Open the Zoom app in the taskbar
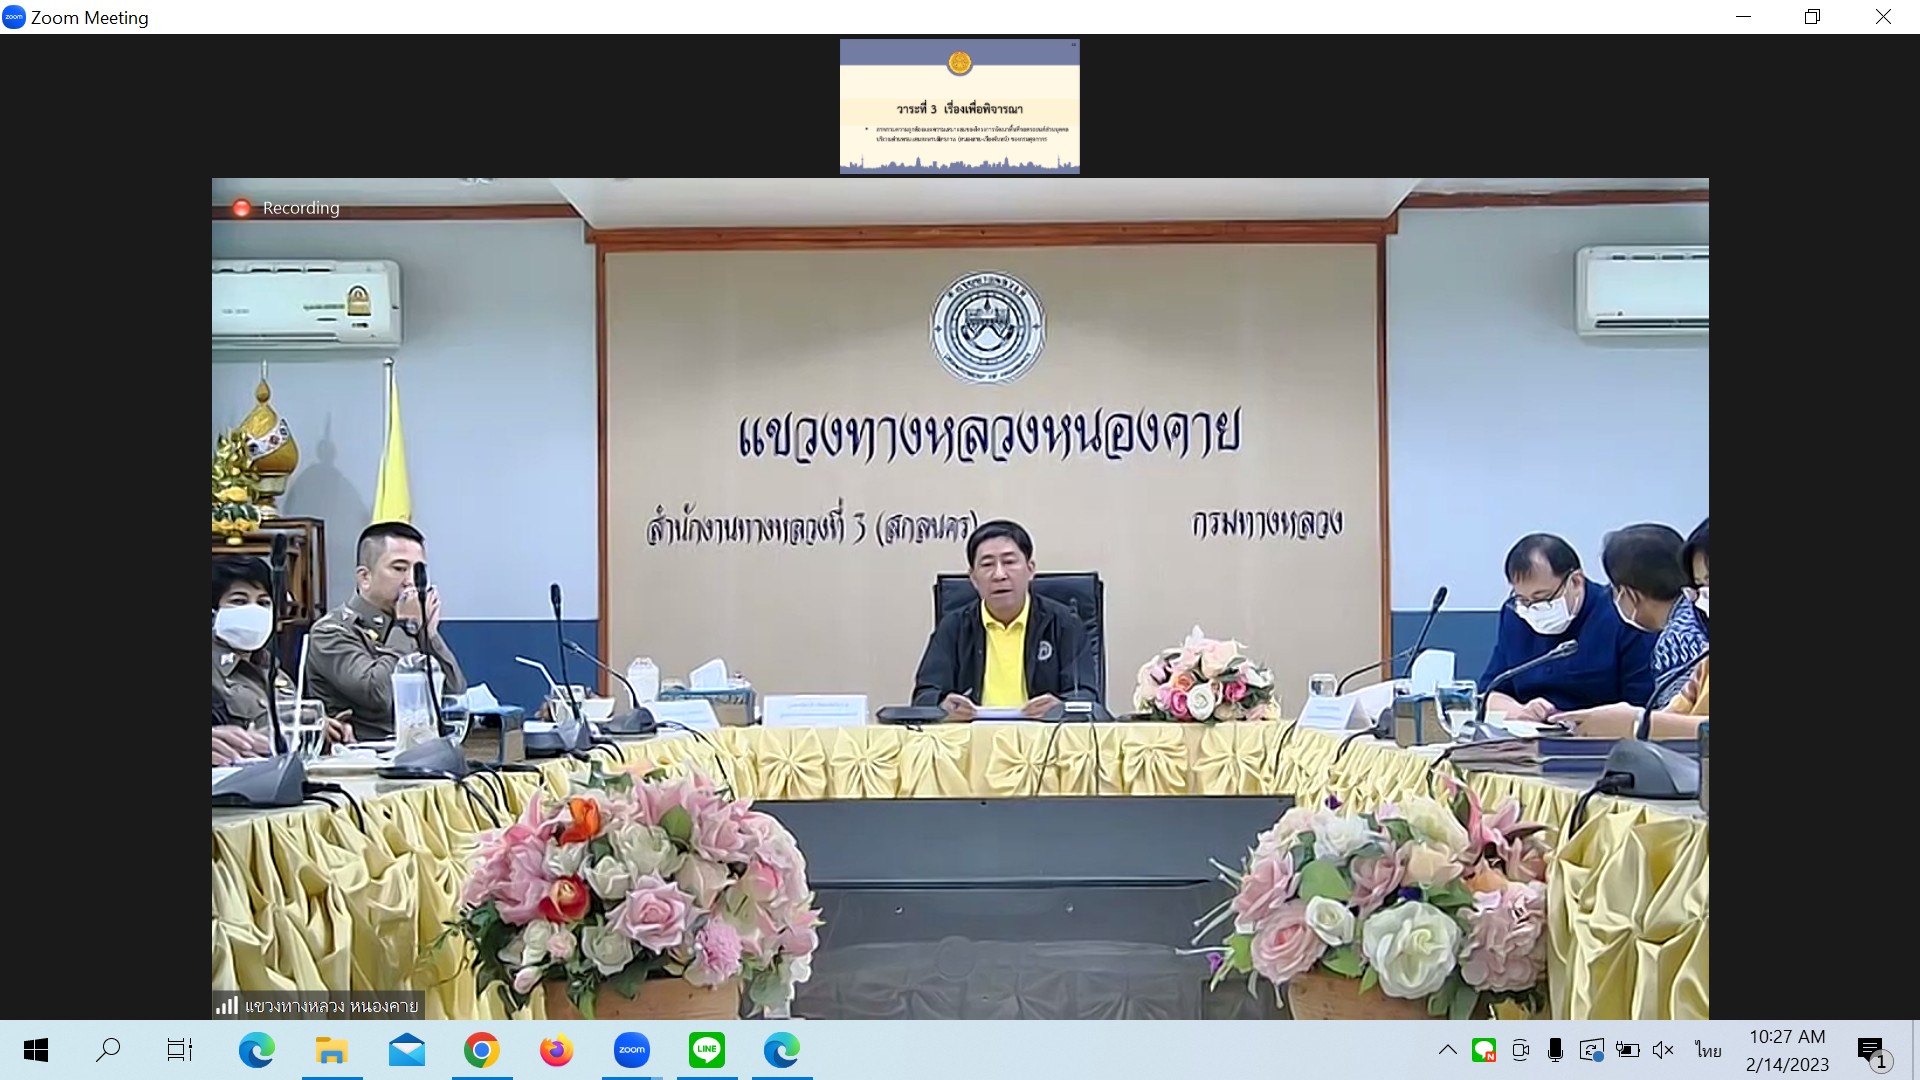Screen dimensions: 1920x1080 (x=631, y=1050)
